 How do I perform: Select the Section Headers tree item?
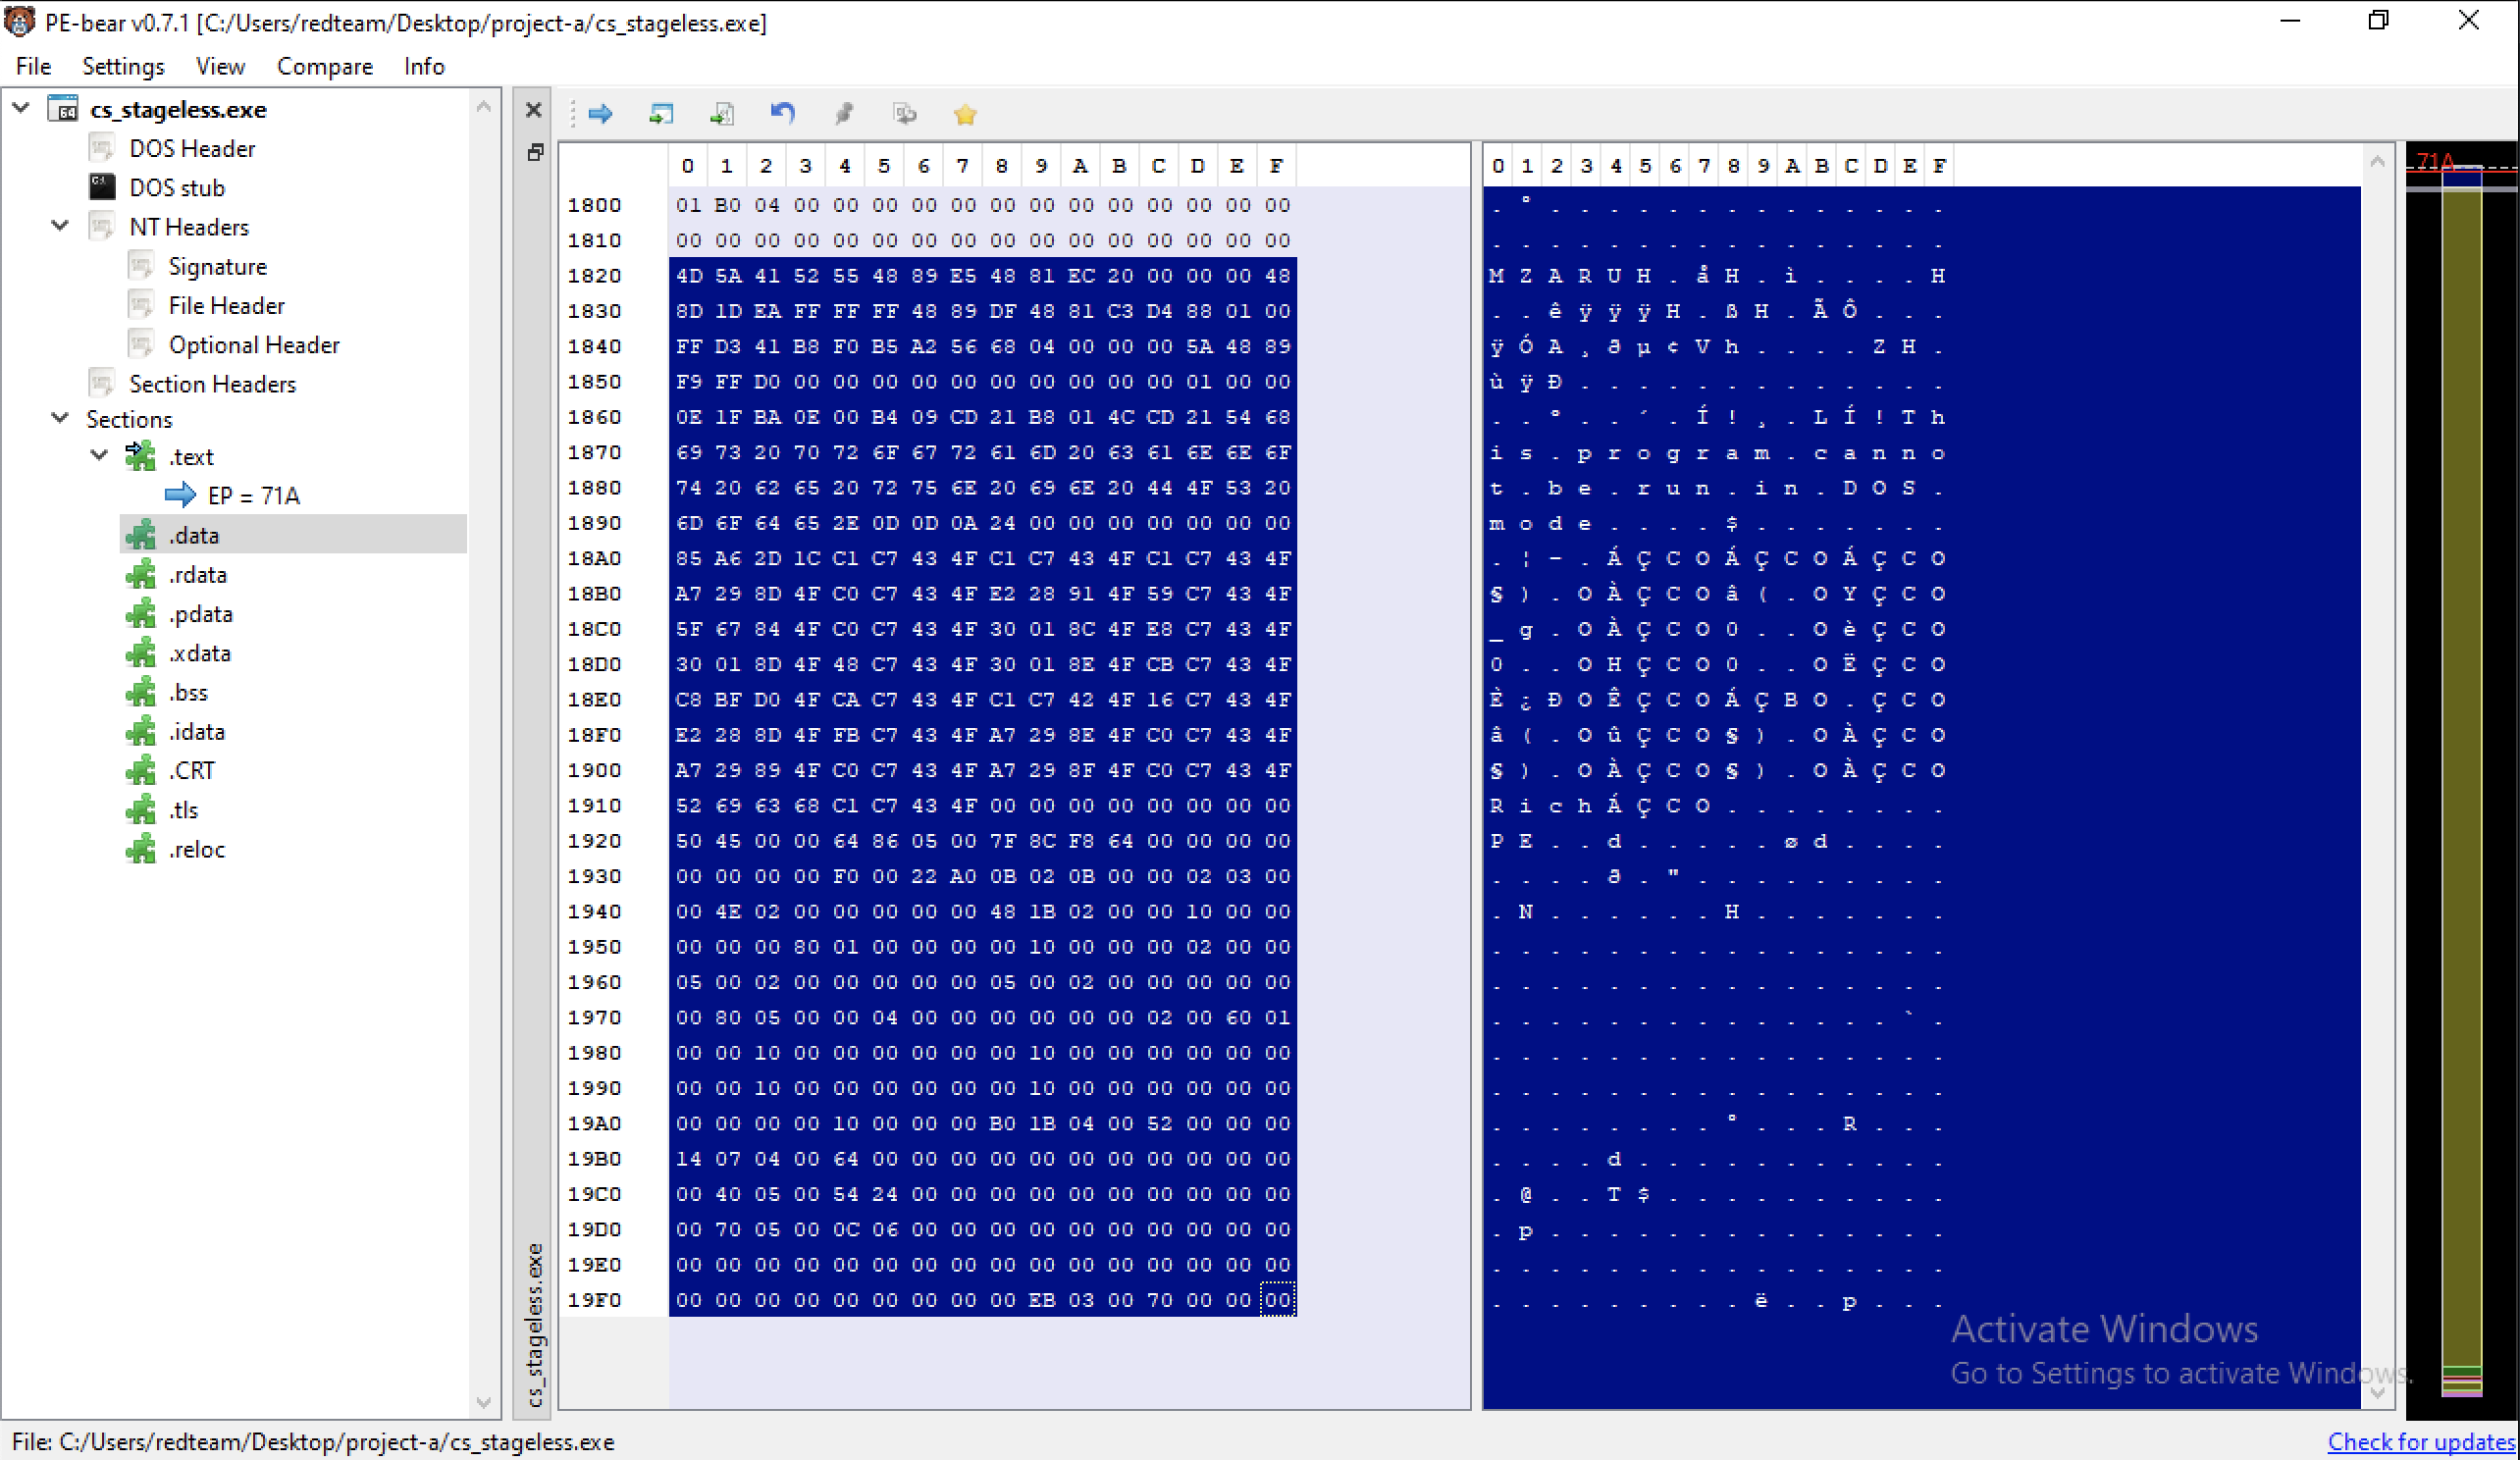coord(212,383)
